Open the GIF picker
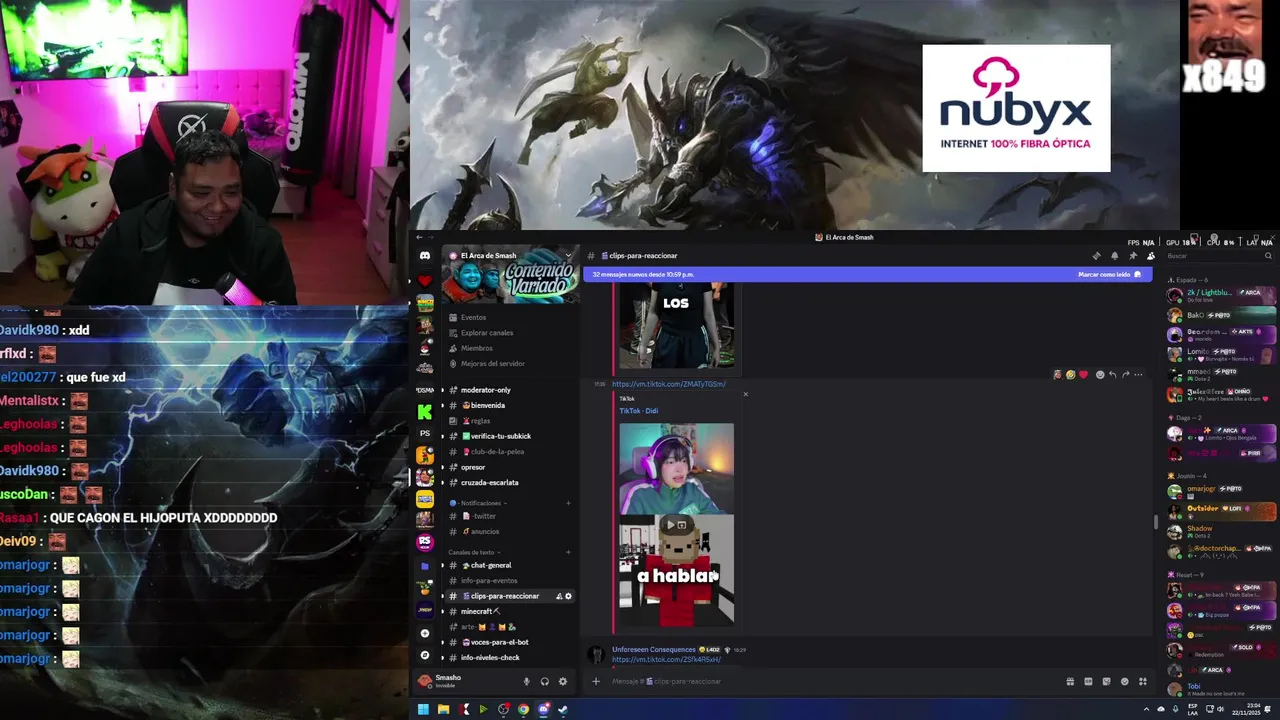Screen dimensions: 1280x720 1088,682
